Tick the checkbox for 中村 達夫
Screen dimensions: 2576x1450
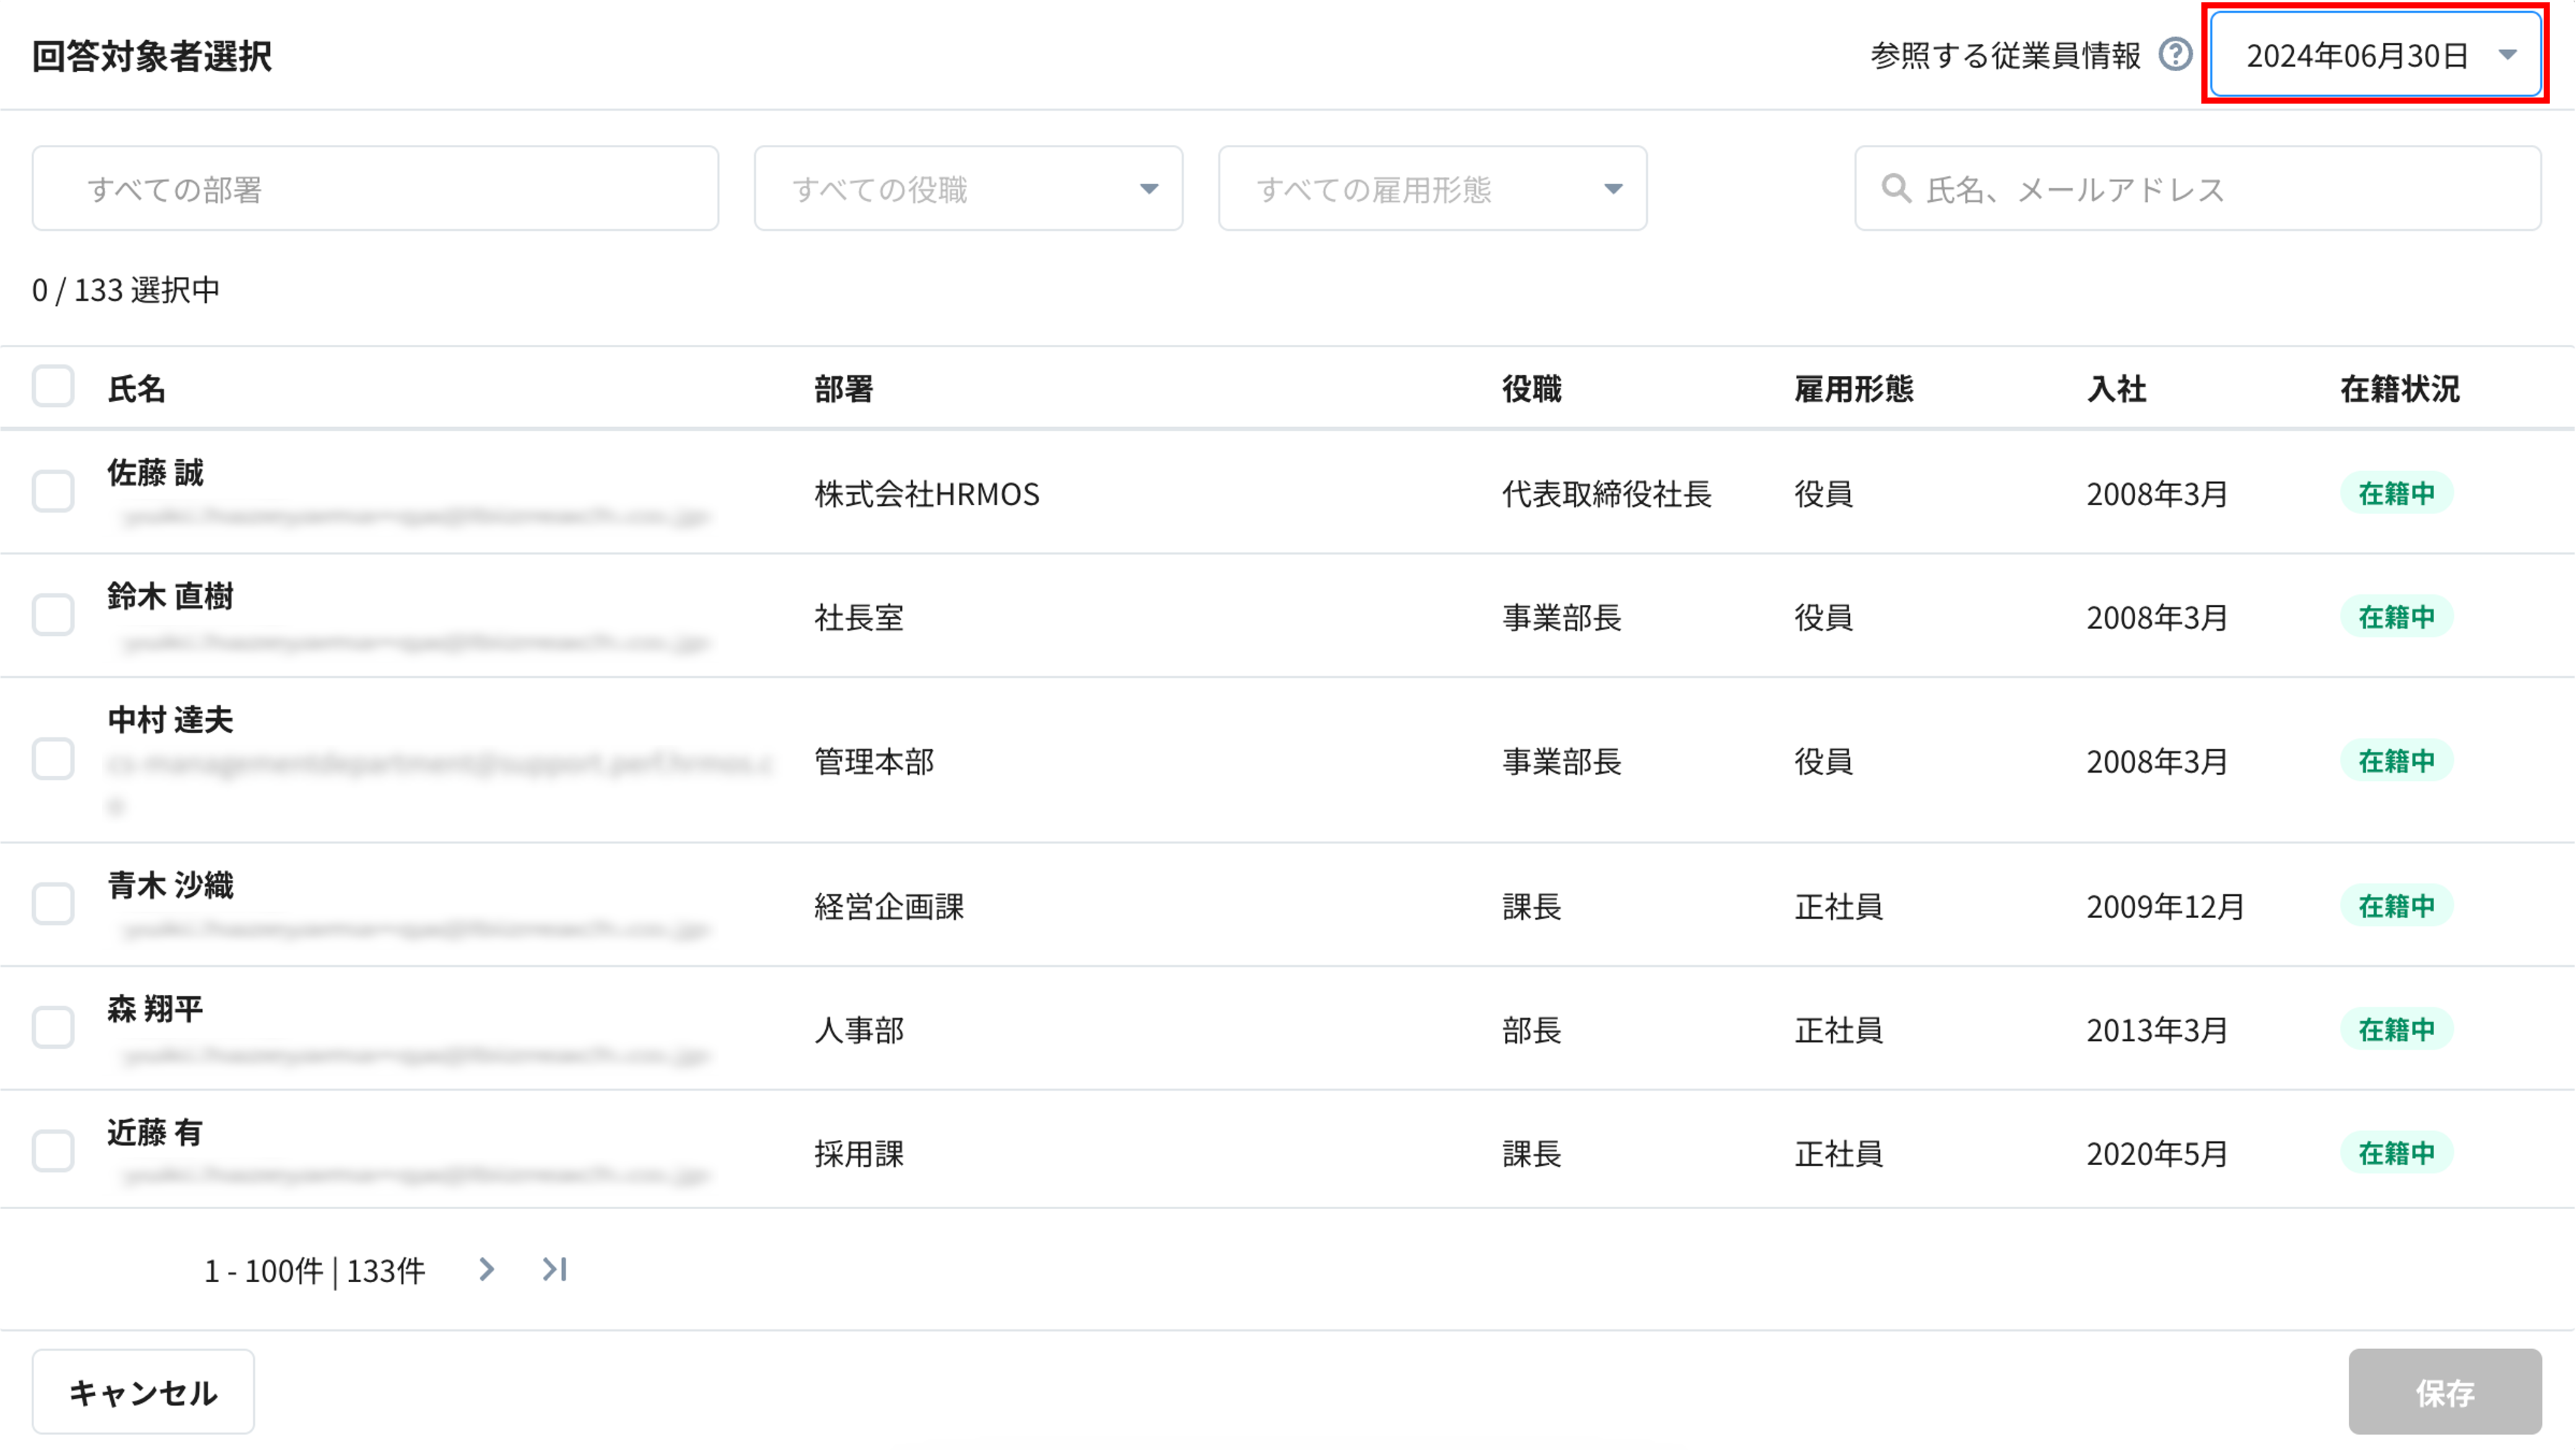pos(53,759)
